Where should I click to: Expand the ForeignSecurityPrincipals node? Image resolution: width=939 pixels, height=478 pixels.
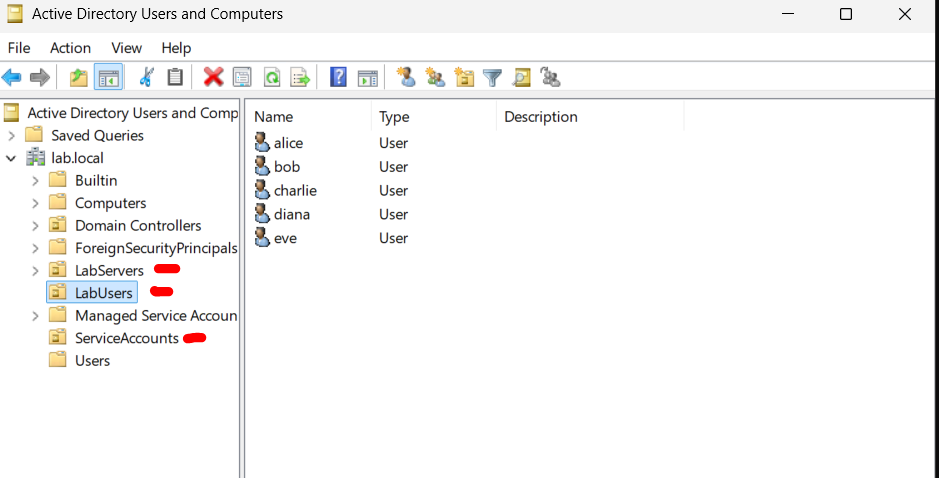(35, 248)
